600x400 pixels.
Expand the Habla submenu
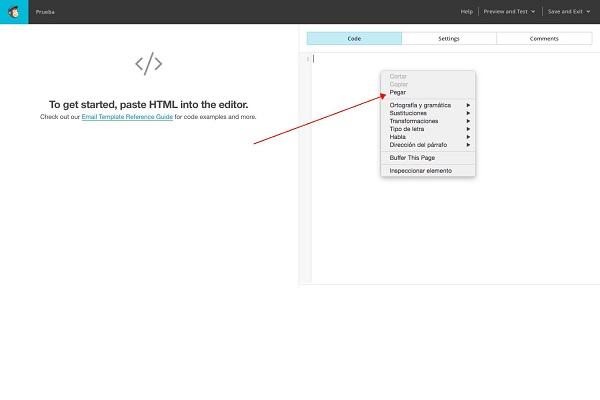click(x=398, y=137)
